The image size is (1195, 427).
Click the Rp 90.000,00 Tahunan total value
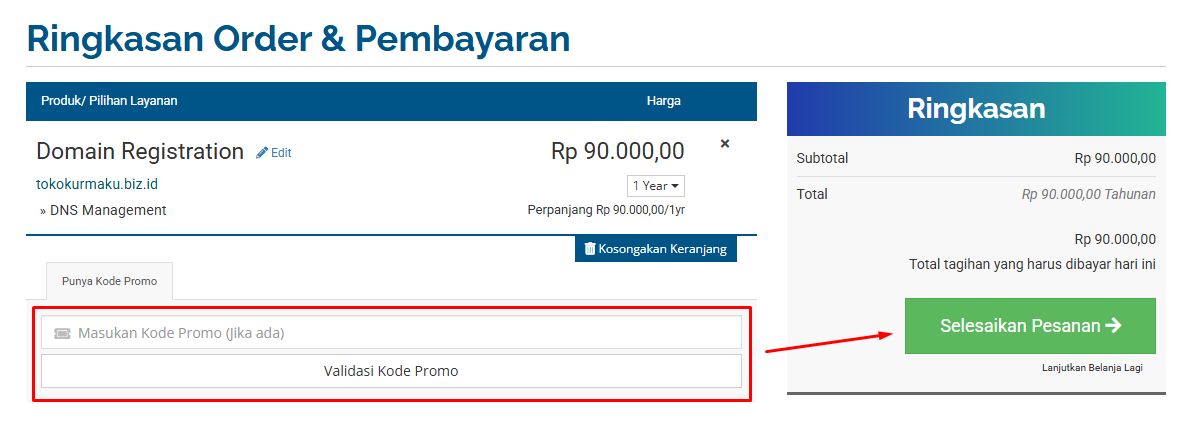[x=1088, y=194]
